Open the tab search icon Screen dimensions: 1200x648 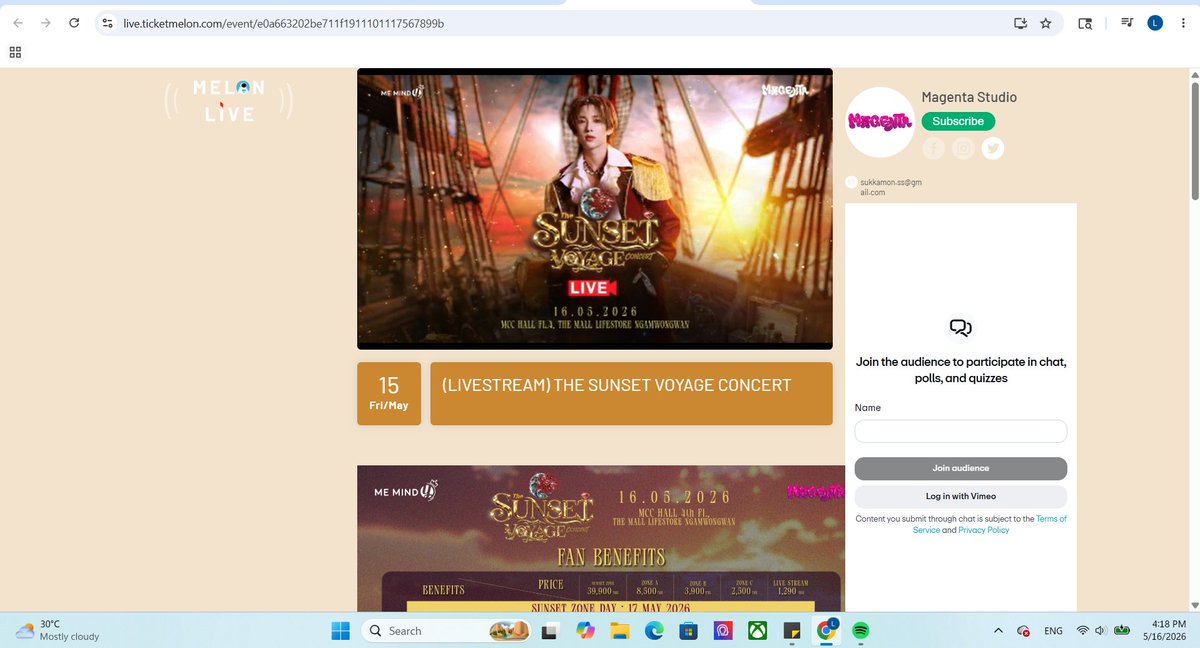pyautogui.click(x=1085, y=23)
